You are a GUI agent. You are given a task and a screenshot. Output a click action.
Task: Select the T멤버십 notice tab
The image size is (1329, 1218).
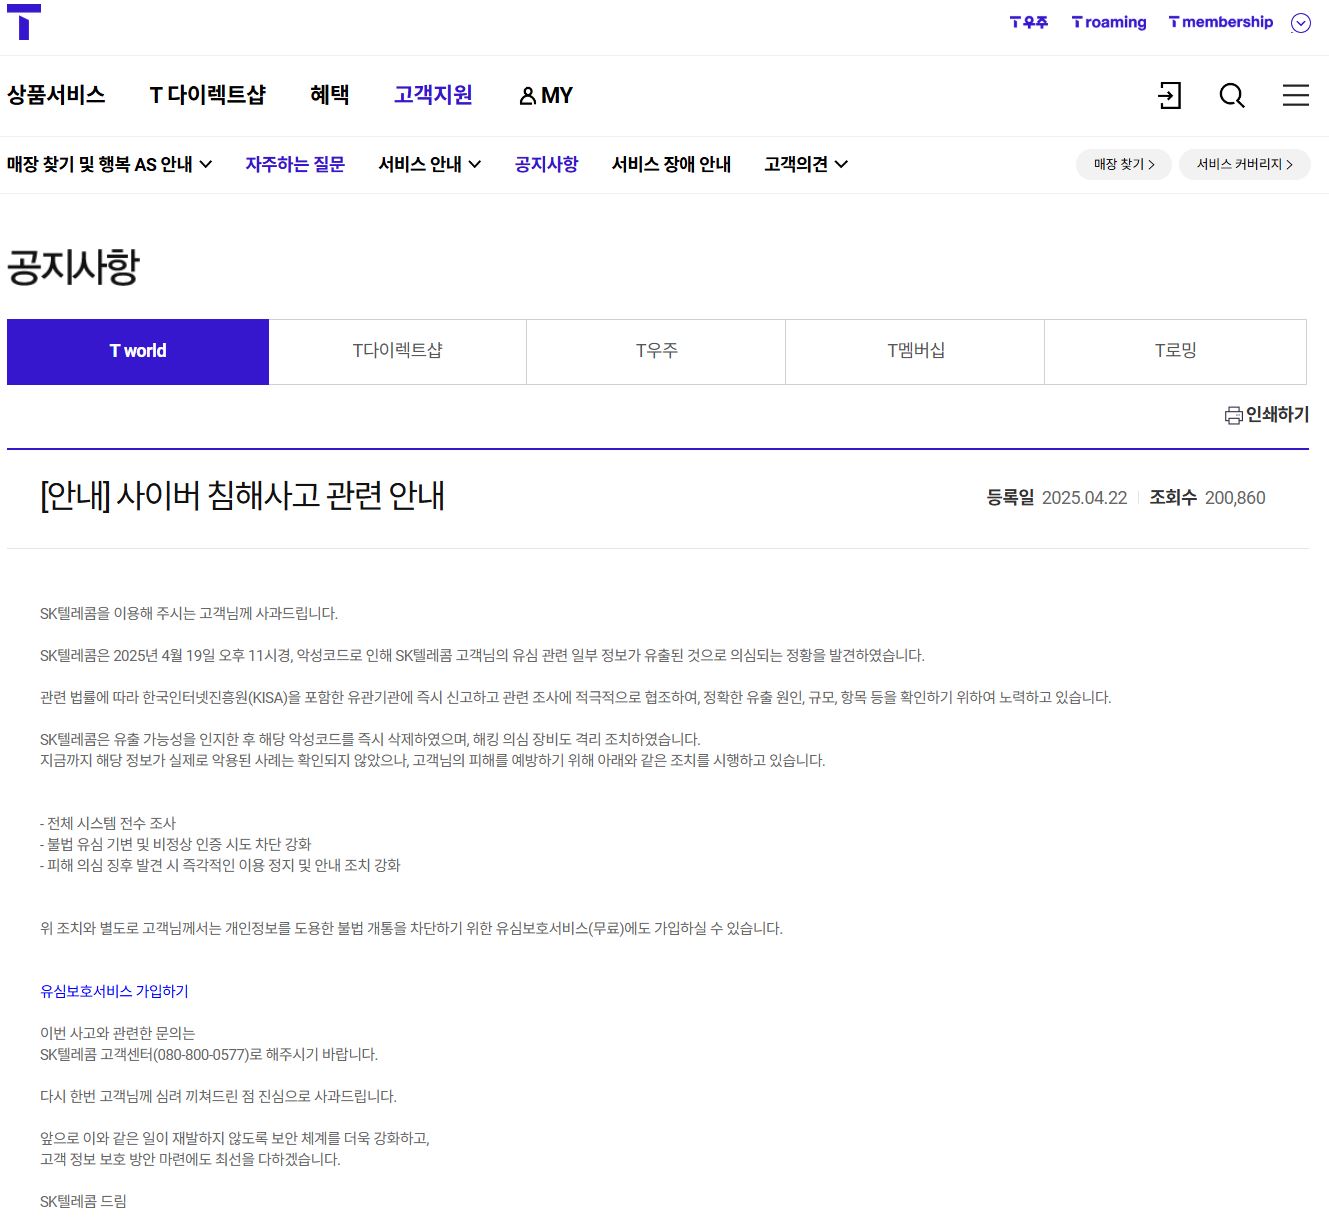(x=915, y=352)
